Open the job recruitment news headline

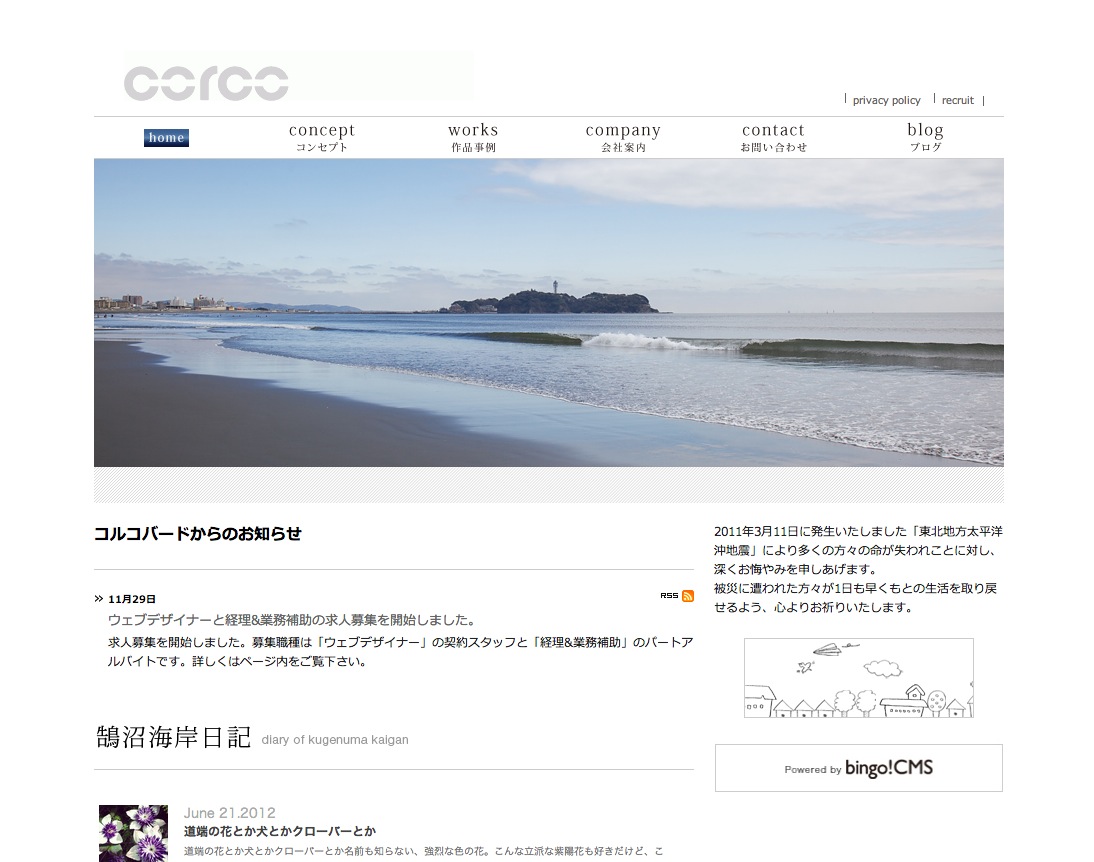pos(291,620)
